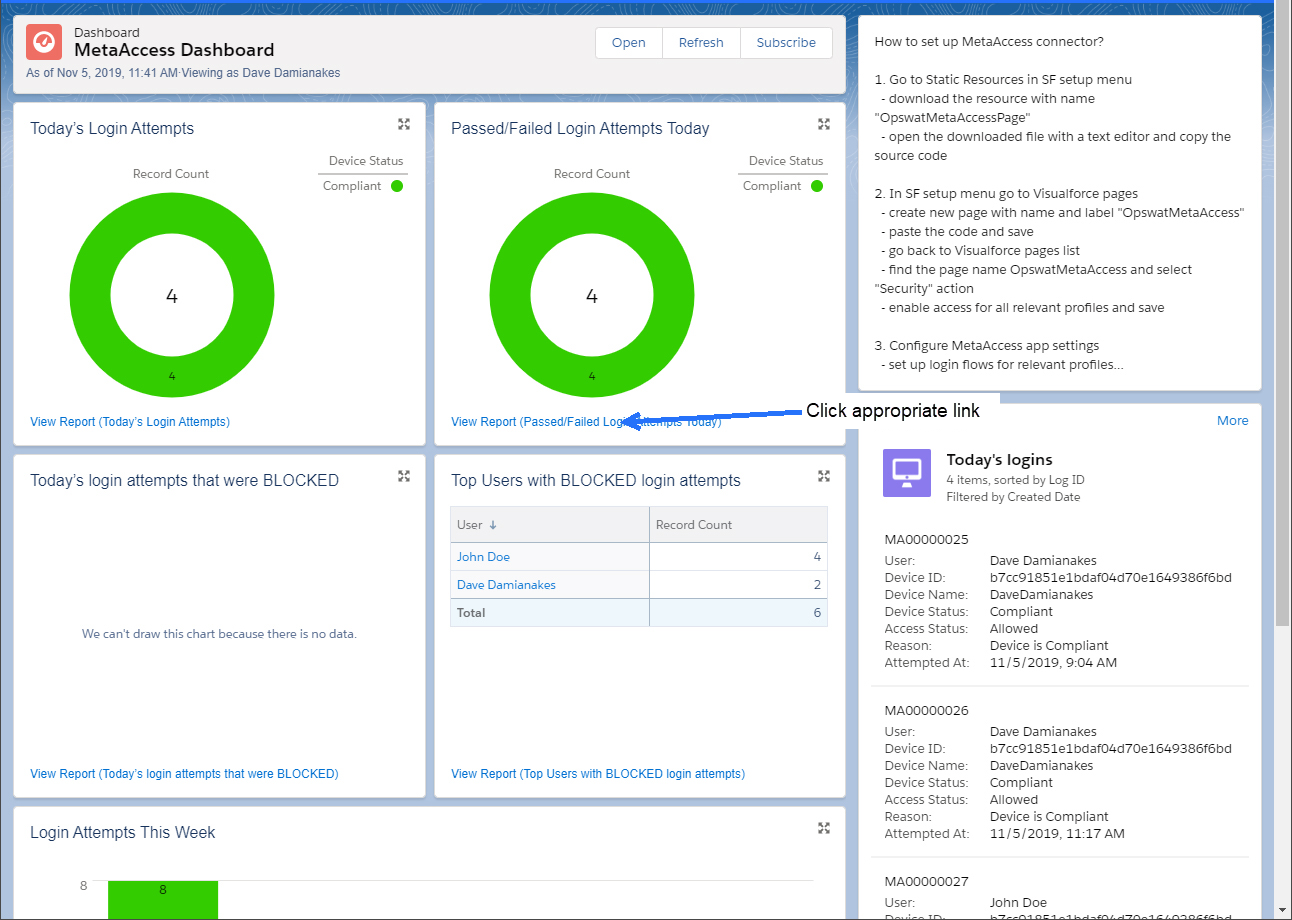Click the More link above Today's logins
This screenshot has height=920, width=1292.
tap(1232, 421)
